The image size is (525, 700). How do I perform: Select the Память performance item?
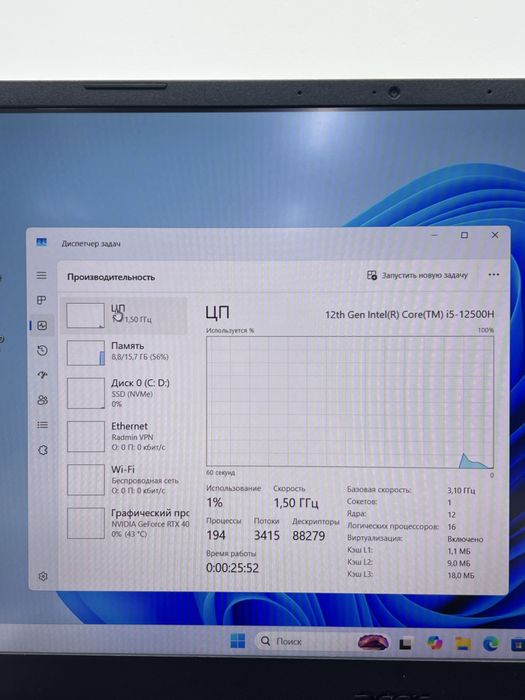coord(124,352)
